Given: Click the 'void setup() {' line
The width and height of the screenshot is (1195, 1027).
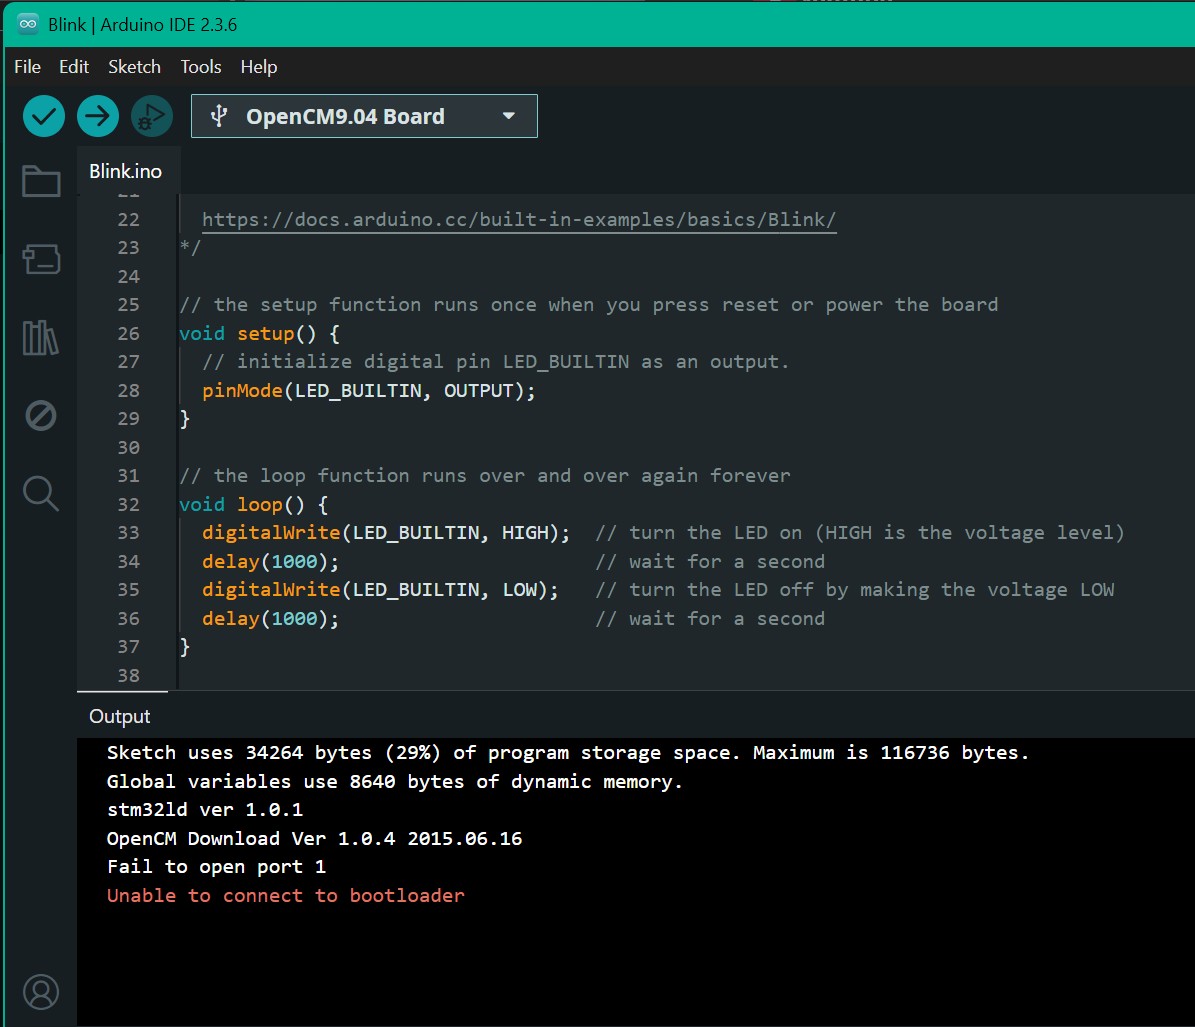Looking at the screenshot, I should 259,334.
